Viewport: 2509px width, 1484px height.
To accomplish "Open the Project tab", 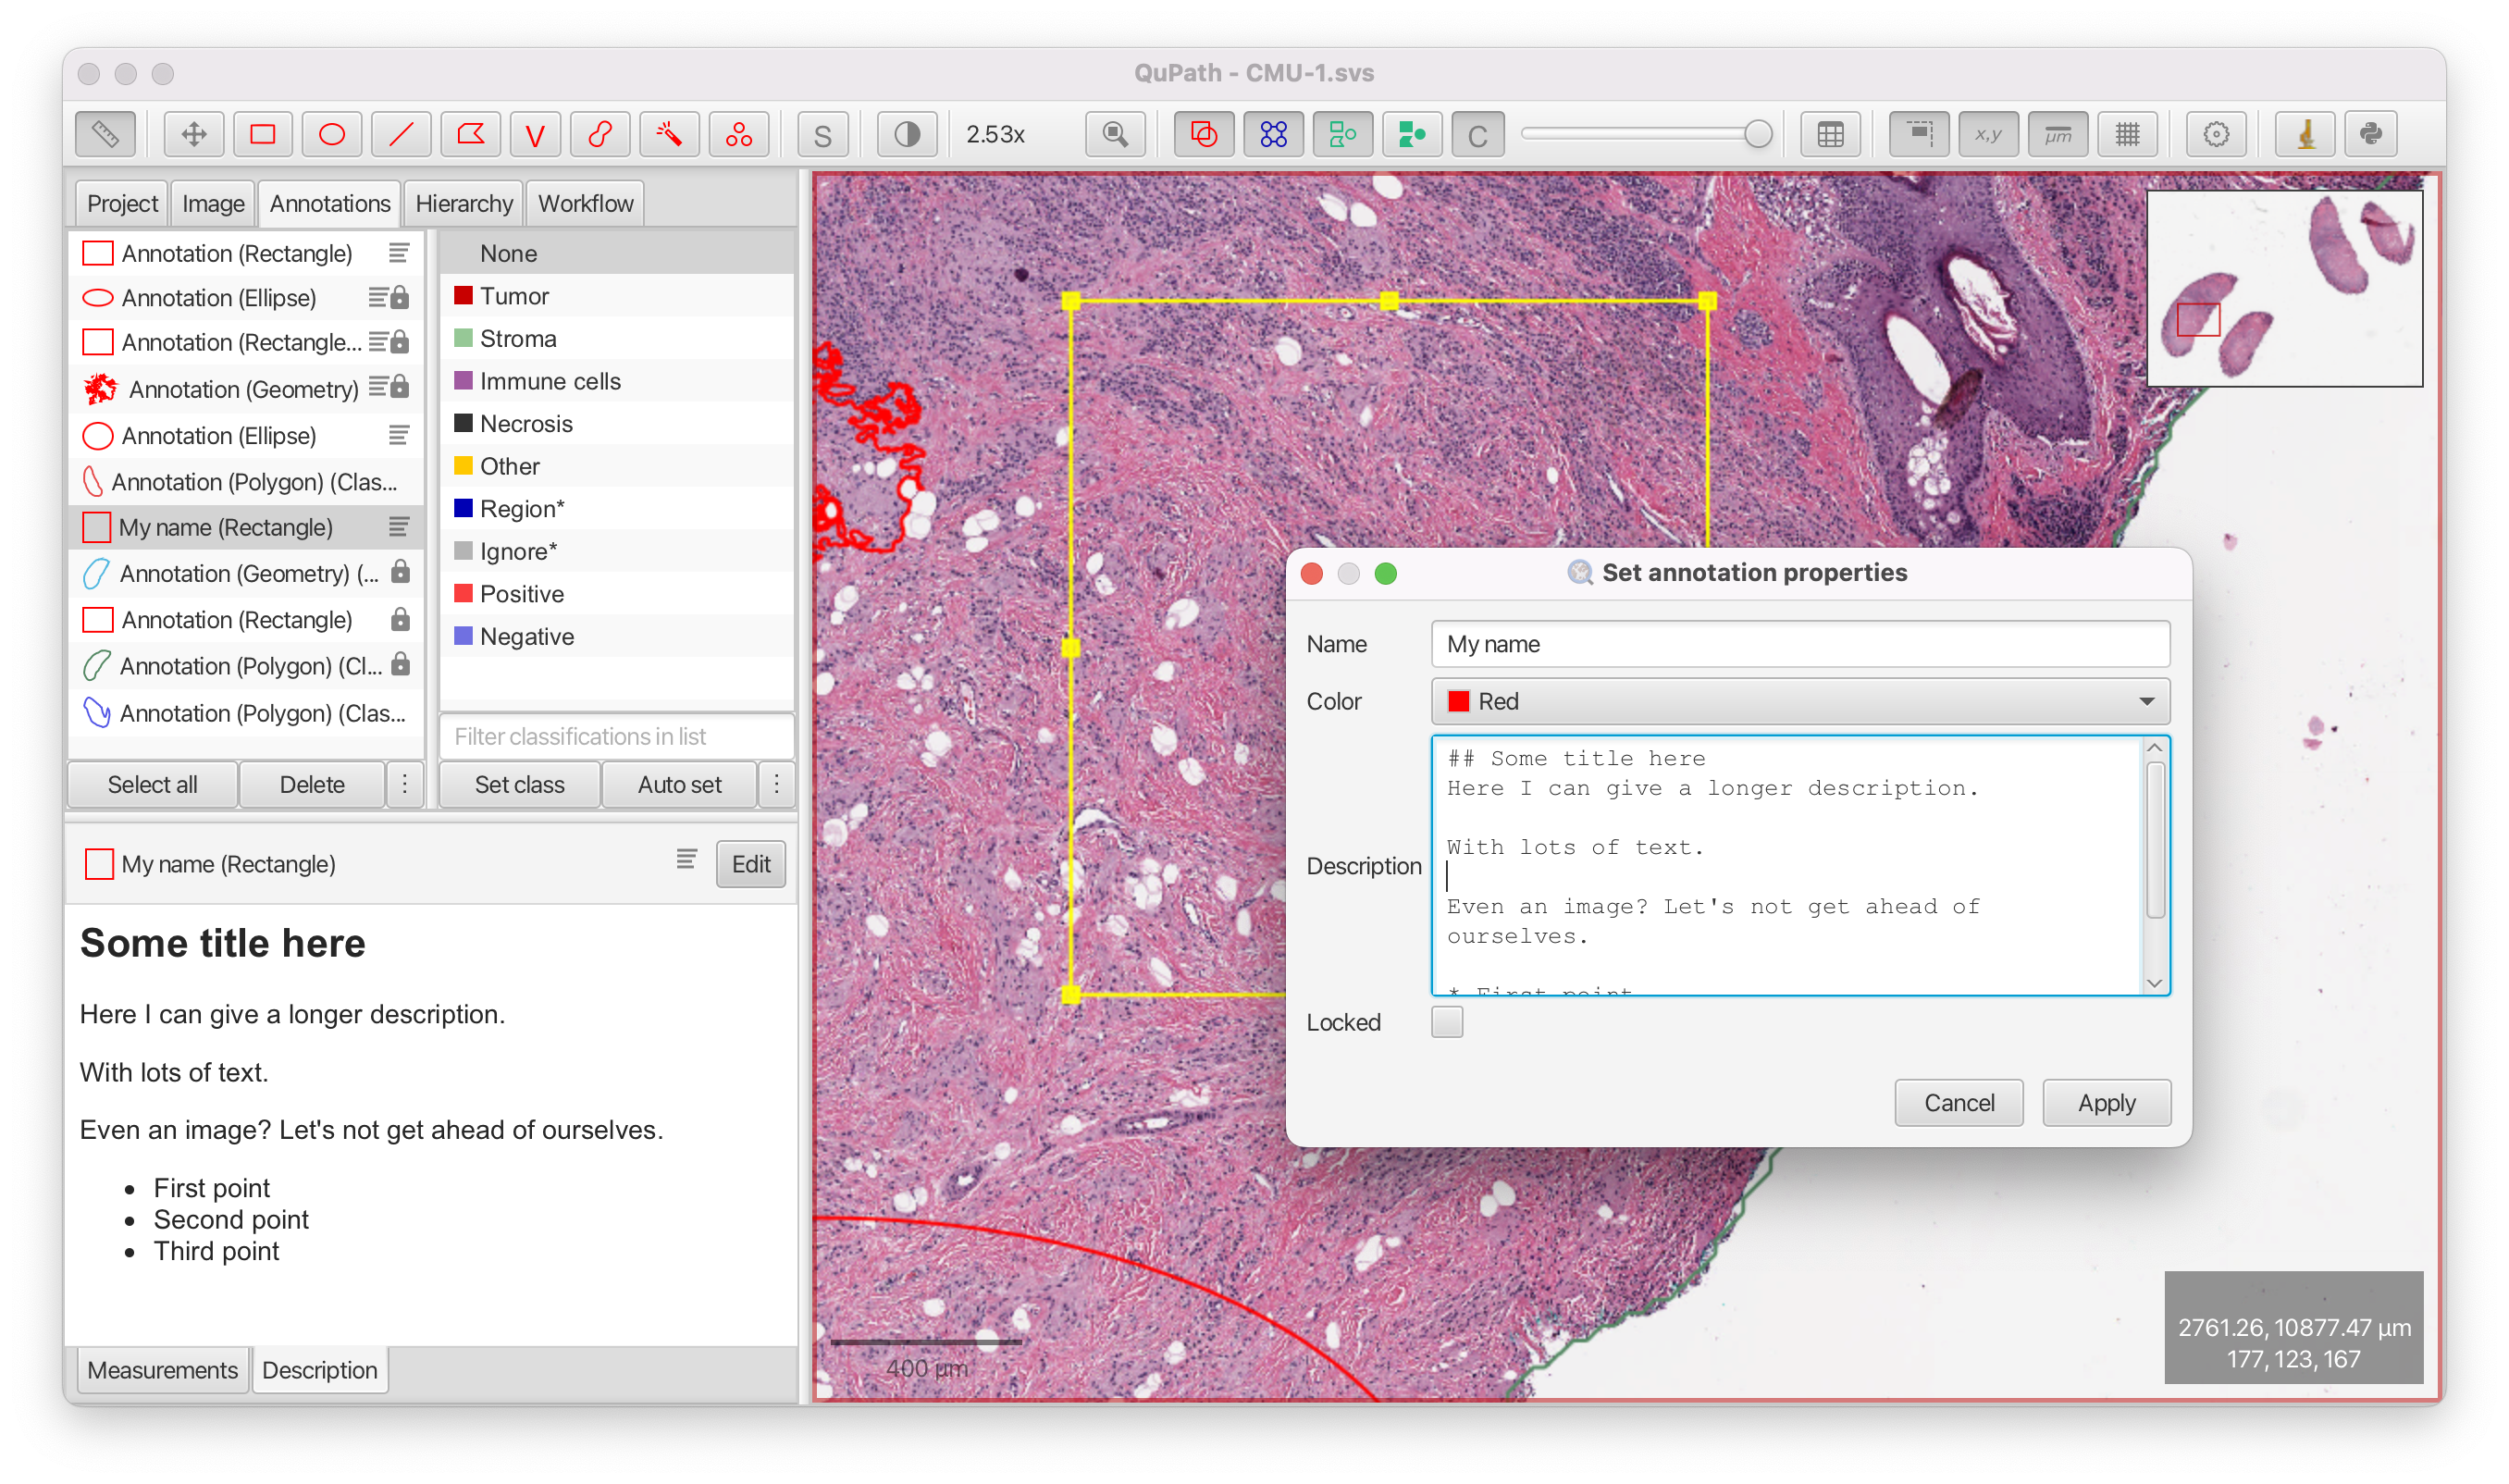I will pyautogui.click(x=122, y=203).
